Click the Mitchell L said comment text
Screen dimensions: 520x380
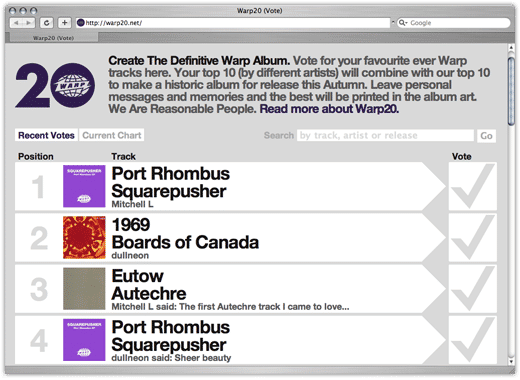[x=230, y=307]
